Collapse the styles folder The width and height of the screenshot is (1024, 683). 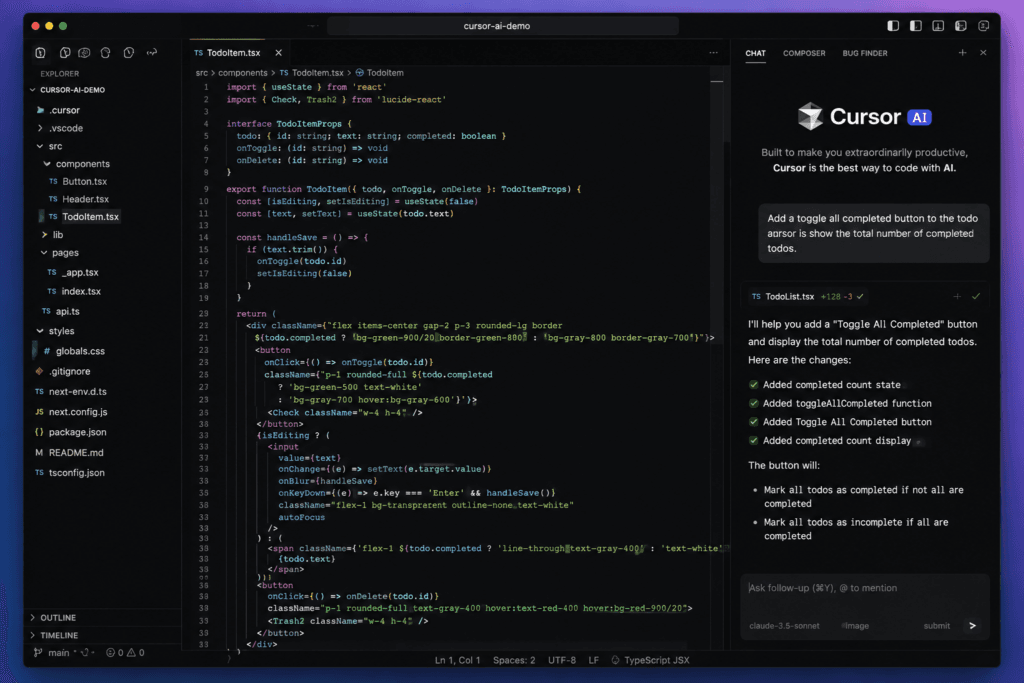coord(40,331)
